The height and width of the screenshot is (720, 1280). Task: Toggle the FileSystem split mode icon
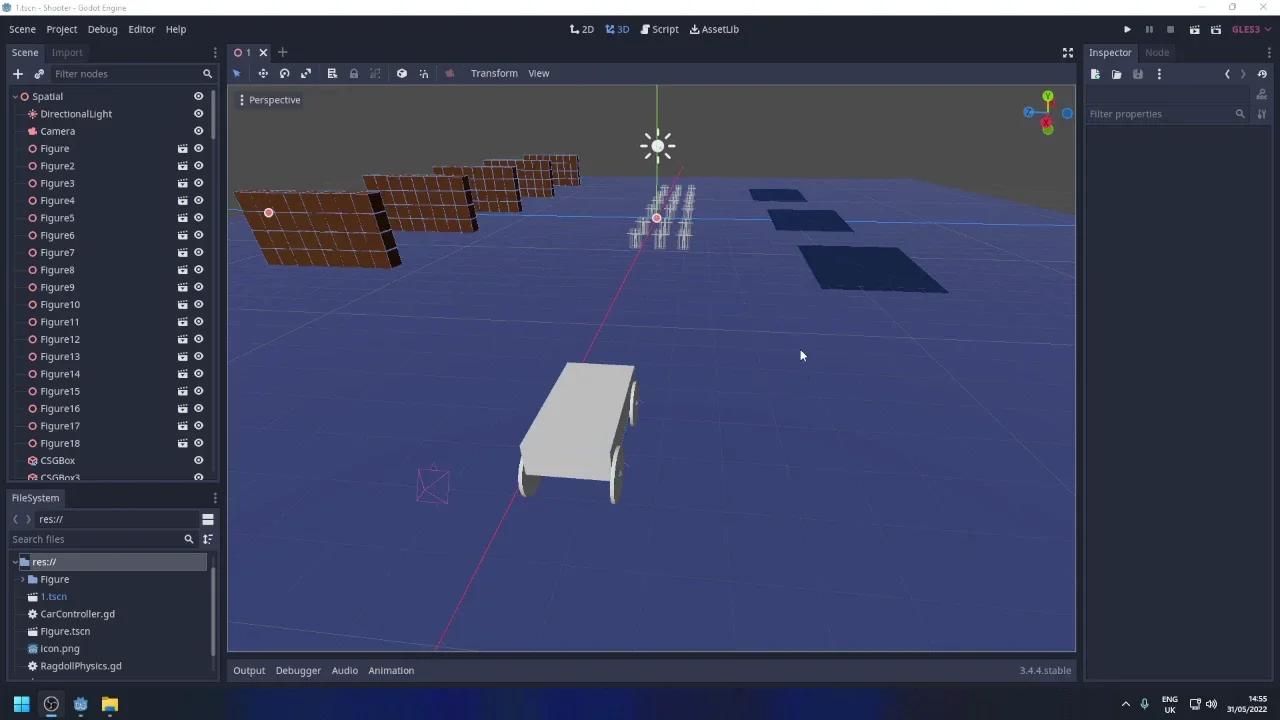point(208,519)
